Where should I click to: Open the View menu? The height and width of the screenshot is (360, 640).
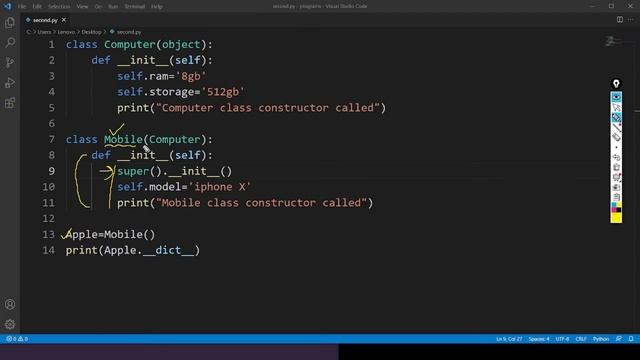(x=82, y=7)
